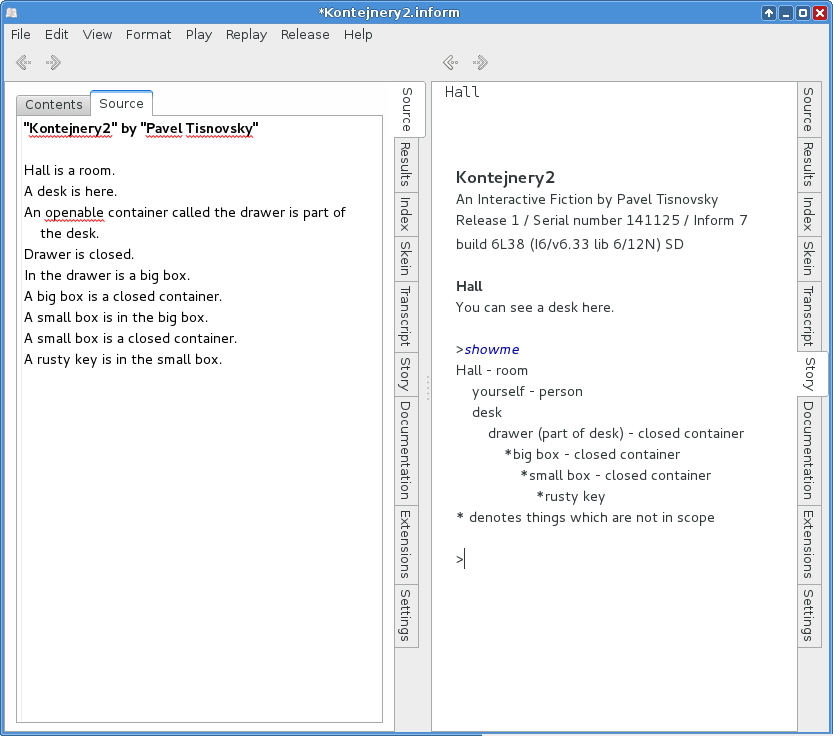The image size is (833, 736).
Task: Click source line "Hall is a room."
Action: coord(70,171)
